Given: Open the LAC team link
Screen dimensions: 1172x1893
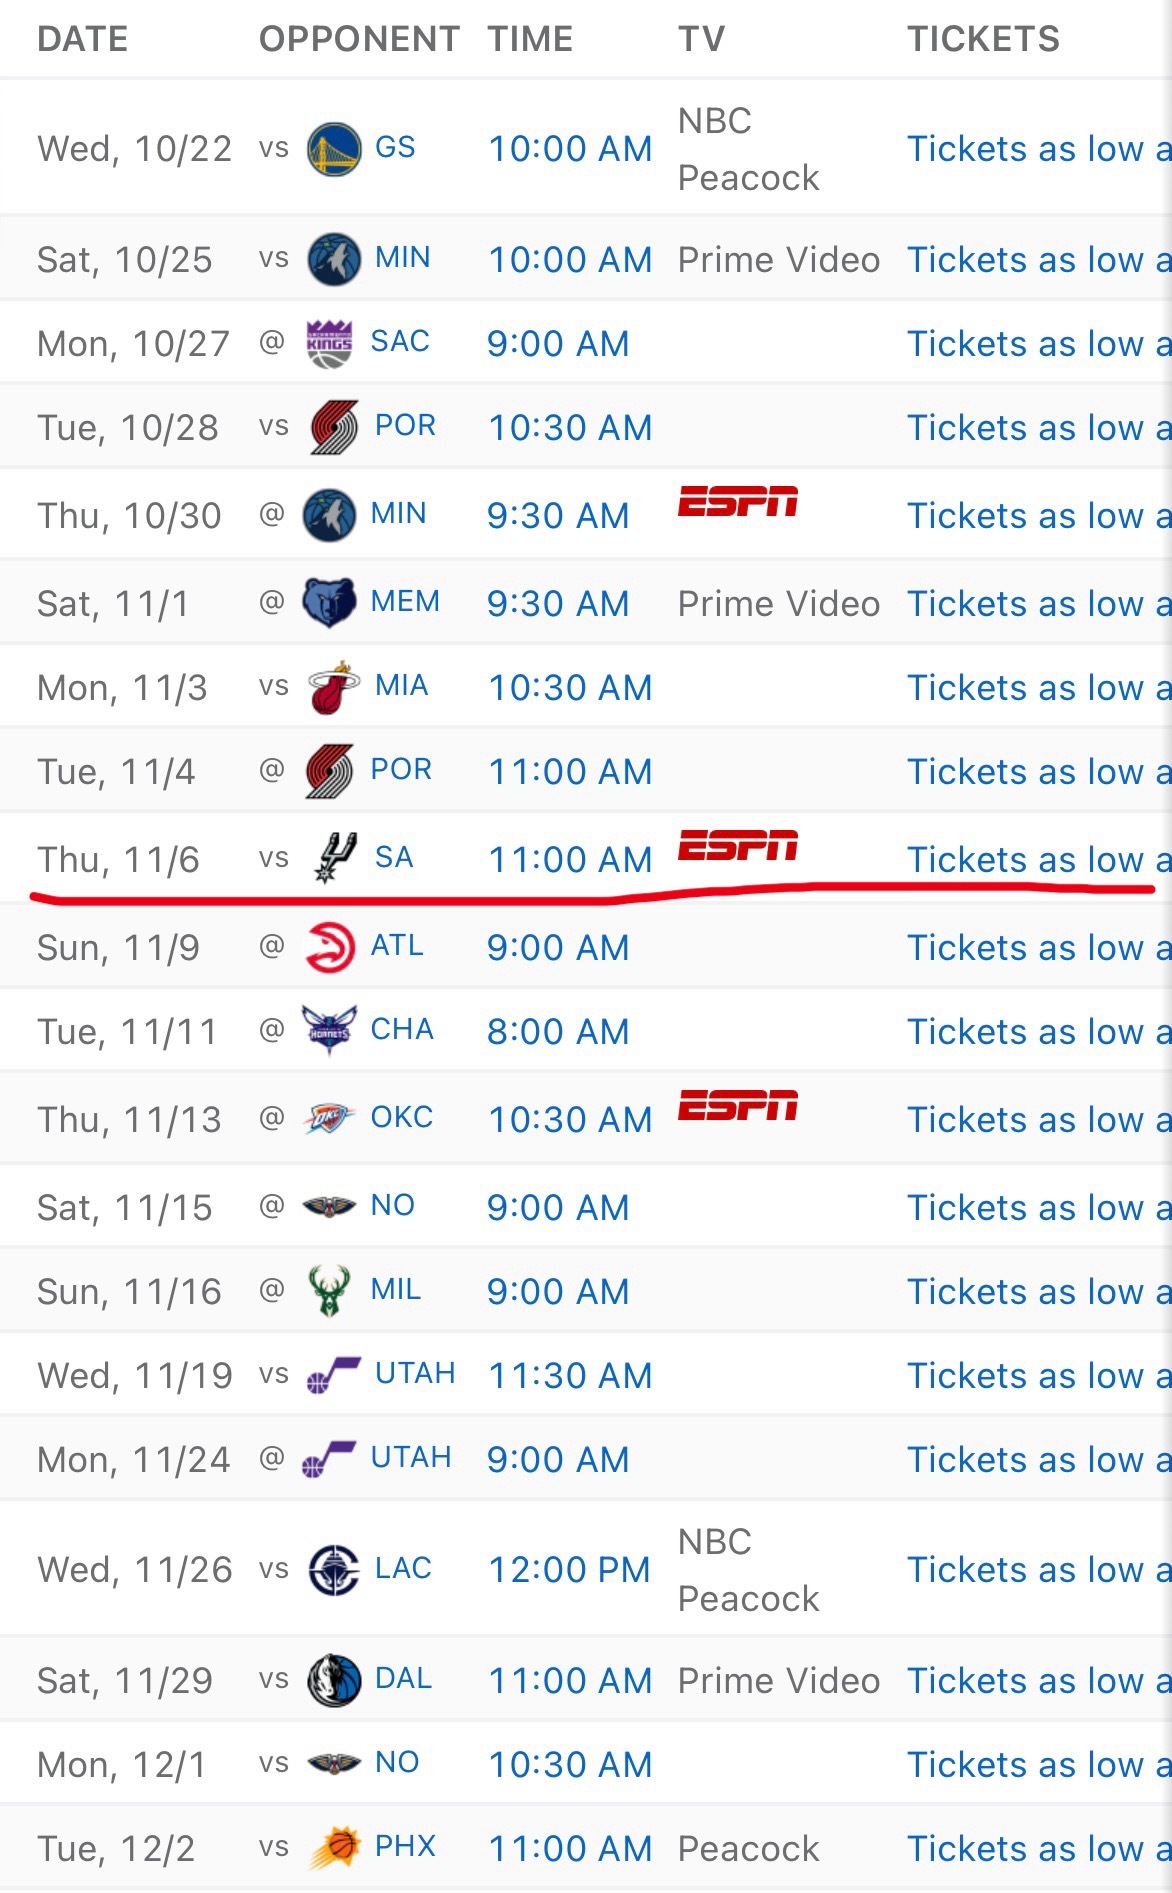Looking at the screenshot, I should tap(403, 1568).
